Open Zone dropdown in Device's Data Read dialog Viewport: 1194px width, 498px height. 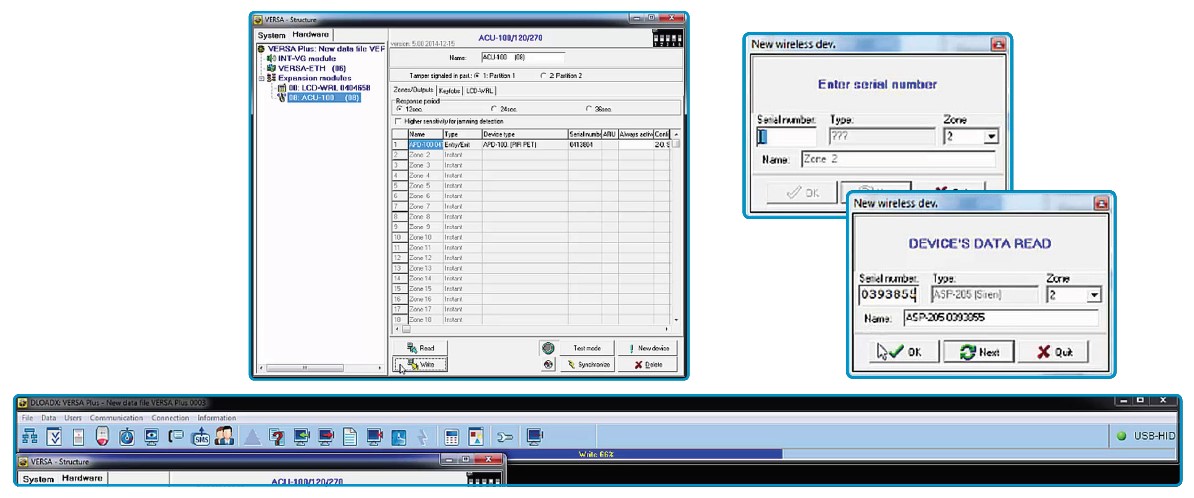(x=1093, y=295)
